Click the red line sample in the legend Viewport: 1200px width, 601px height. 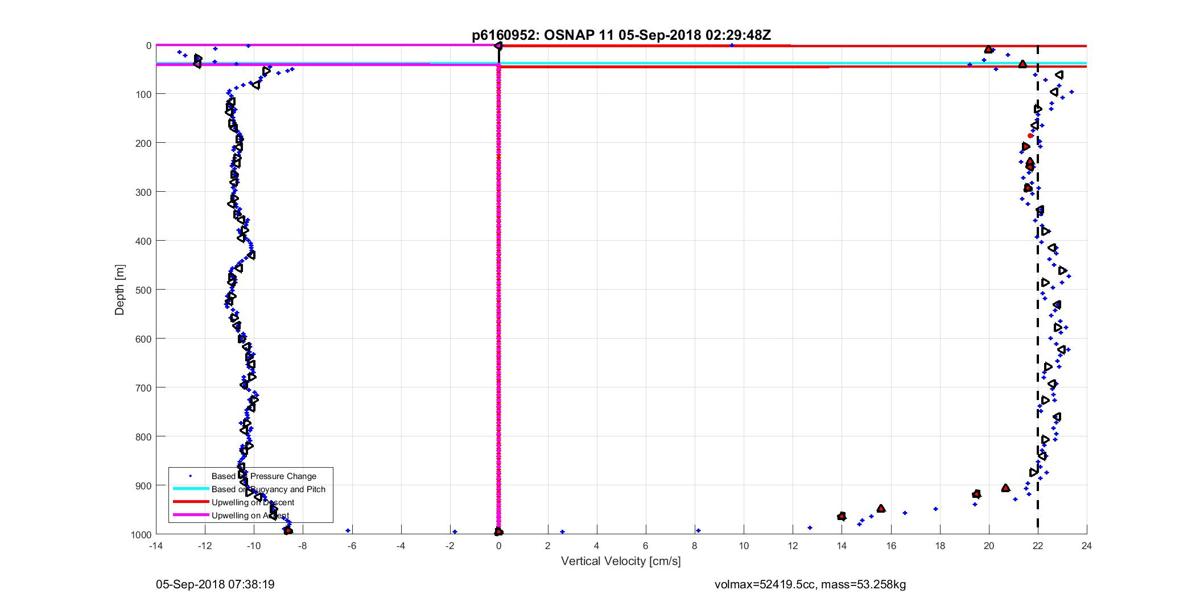190,501
